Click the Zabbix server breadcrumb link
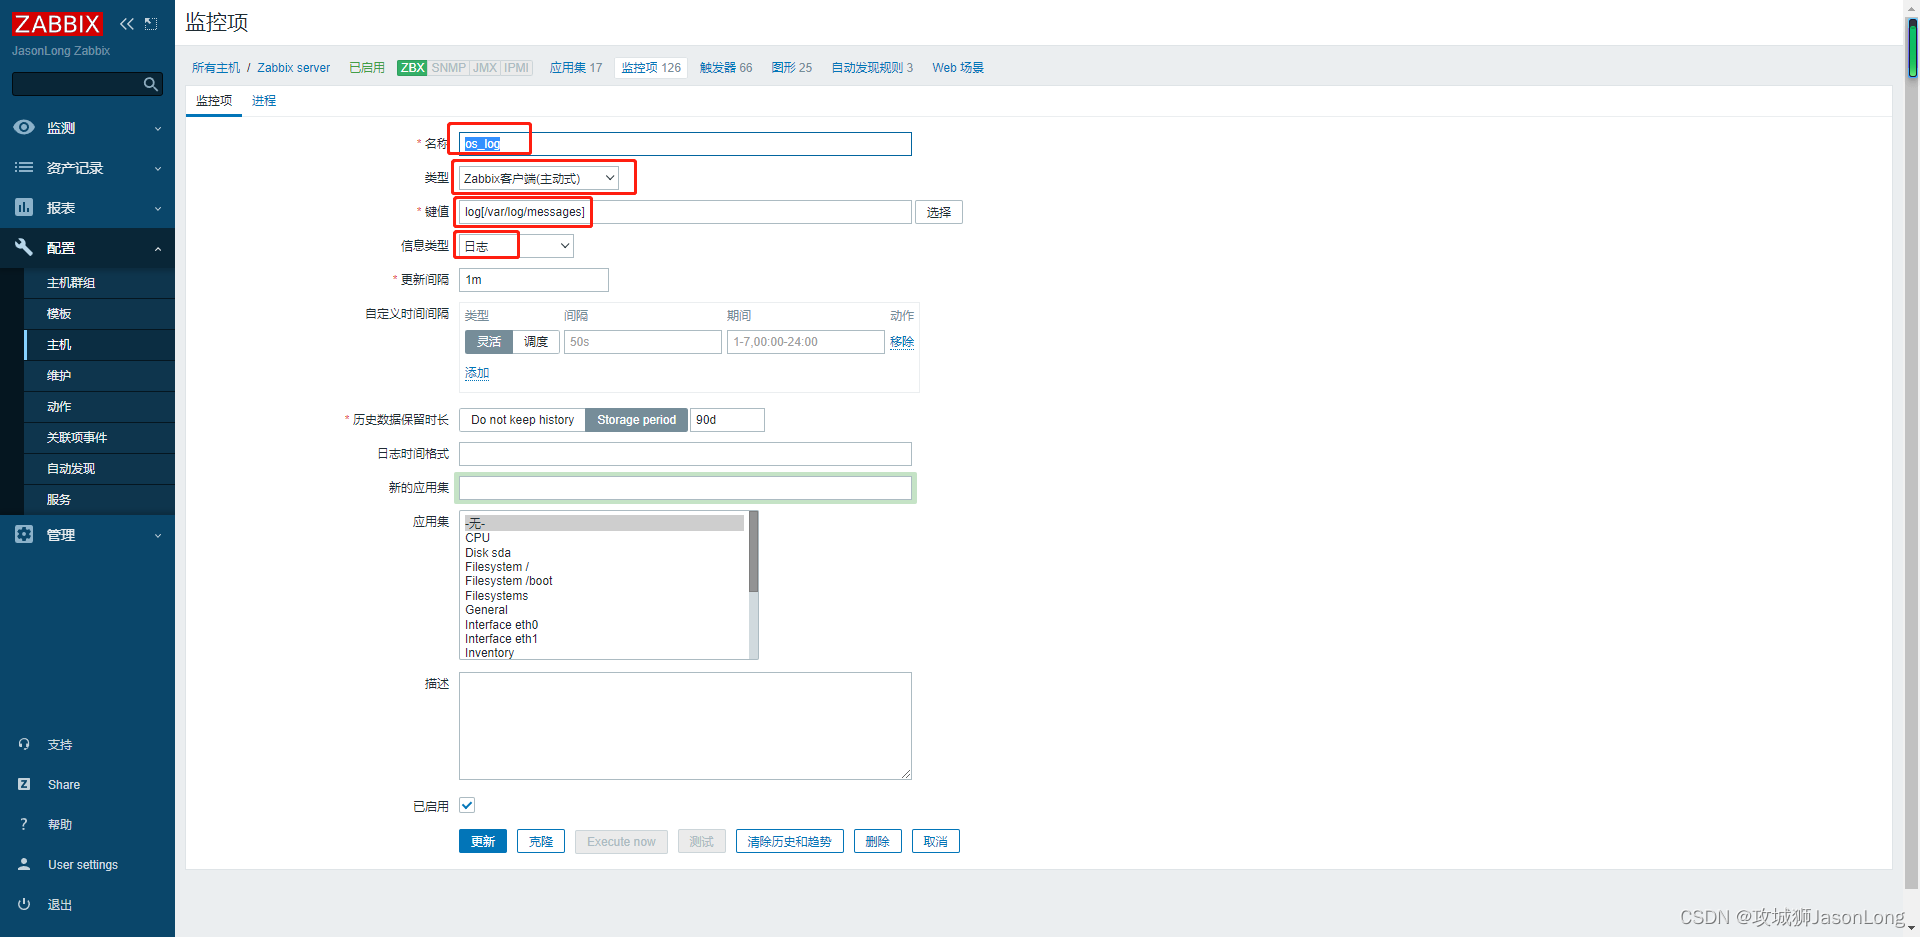The image size is (1920, 937). pos(294,68)
